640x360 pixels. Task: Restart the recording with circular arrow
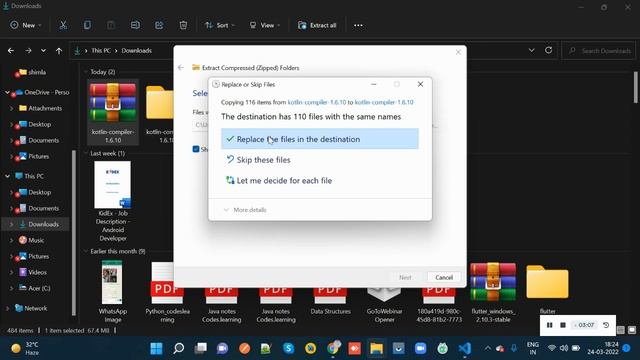[606, 325]
